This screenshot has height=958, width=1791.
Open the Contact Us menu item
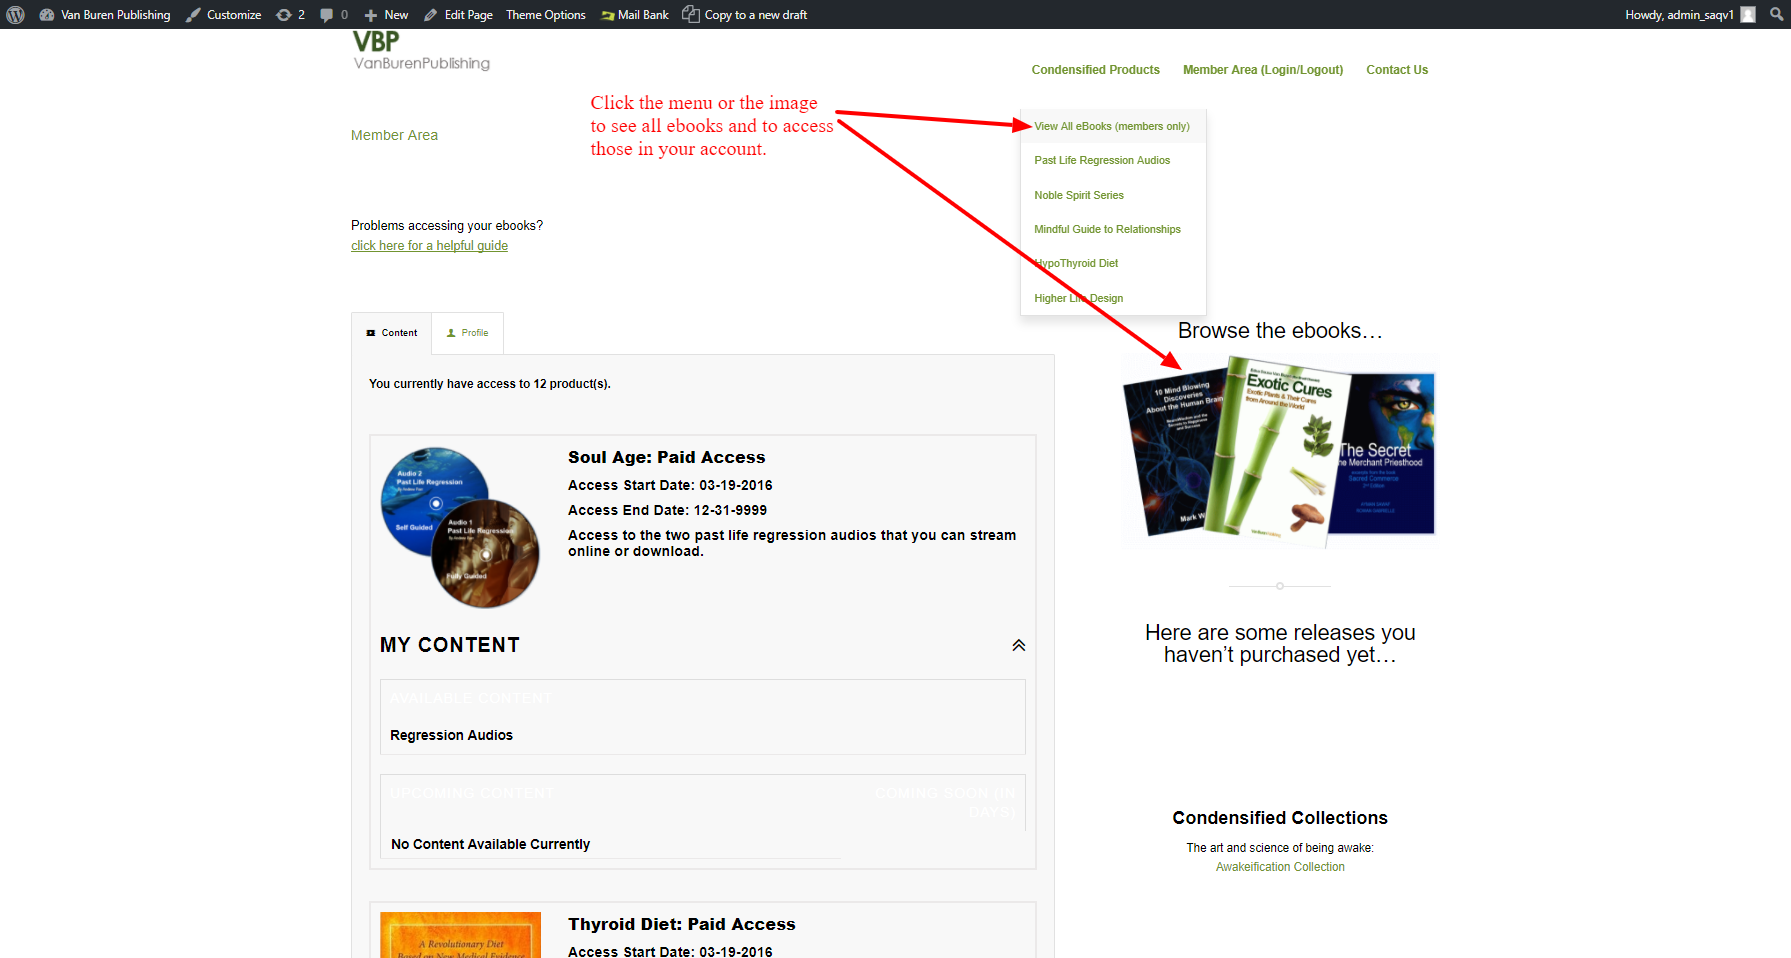1396,69
